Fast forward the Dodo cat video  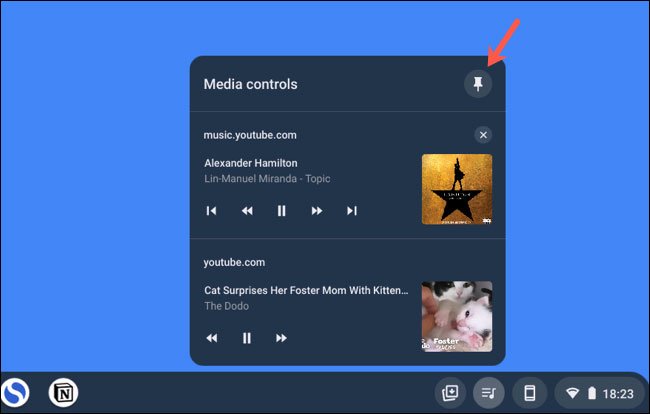pos(282,339)
